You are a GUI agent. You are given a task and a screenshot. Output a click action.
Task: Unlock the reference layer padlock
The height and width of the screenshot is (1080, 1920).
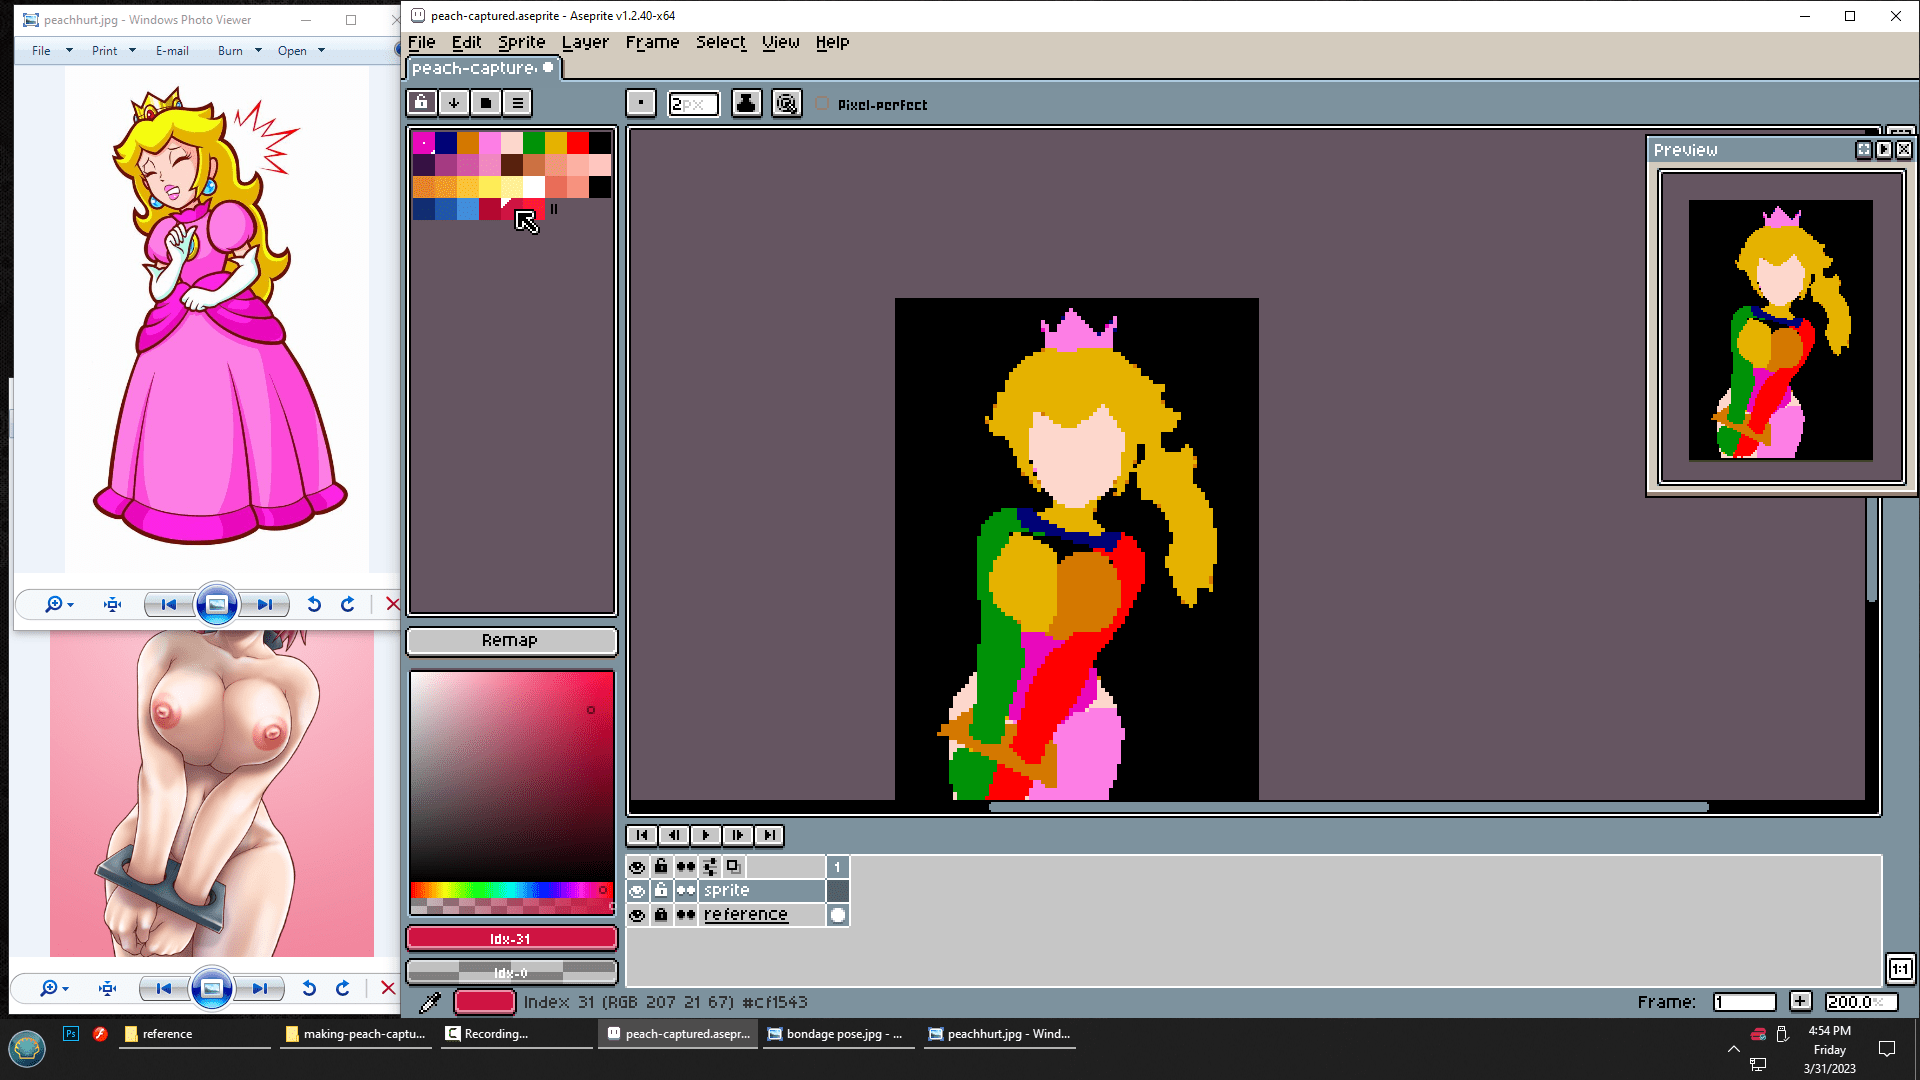click(661, 914)
